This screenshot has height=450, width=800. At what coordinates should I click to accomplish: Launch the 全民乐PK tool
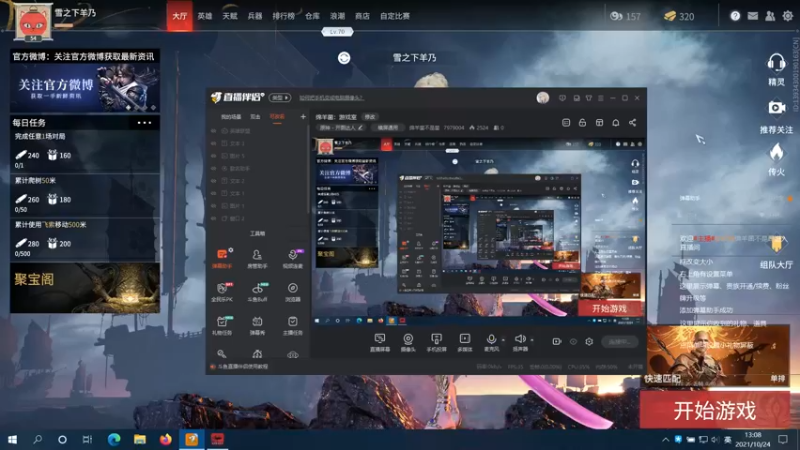coord(221,292)
